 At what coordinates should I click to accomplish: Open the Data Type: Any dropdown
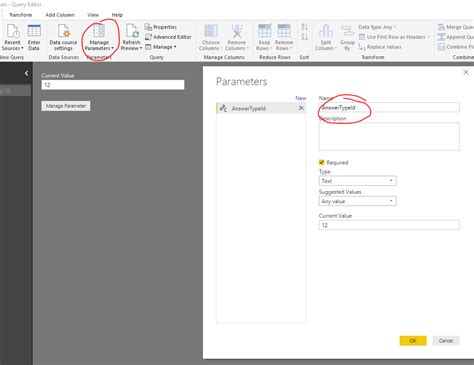377,27
